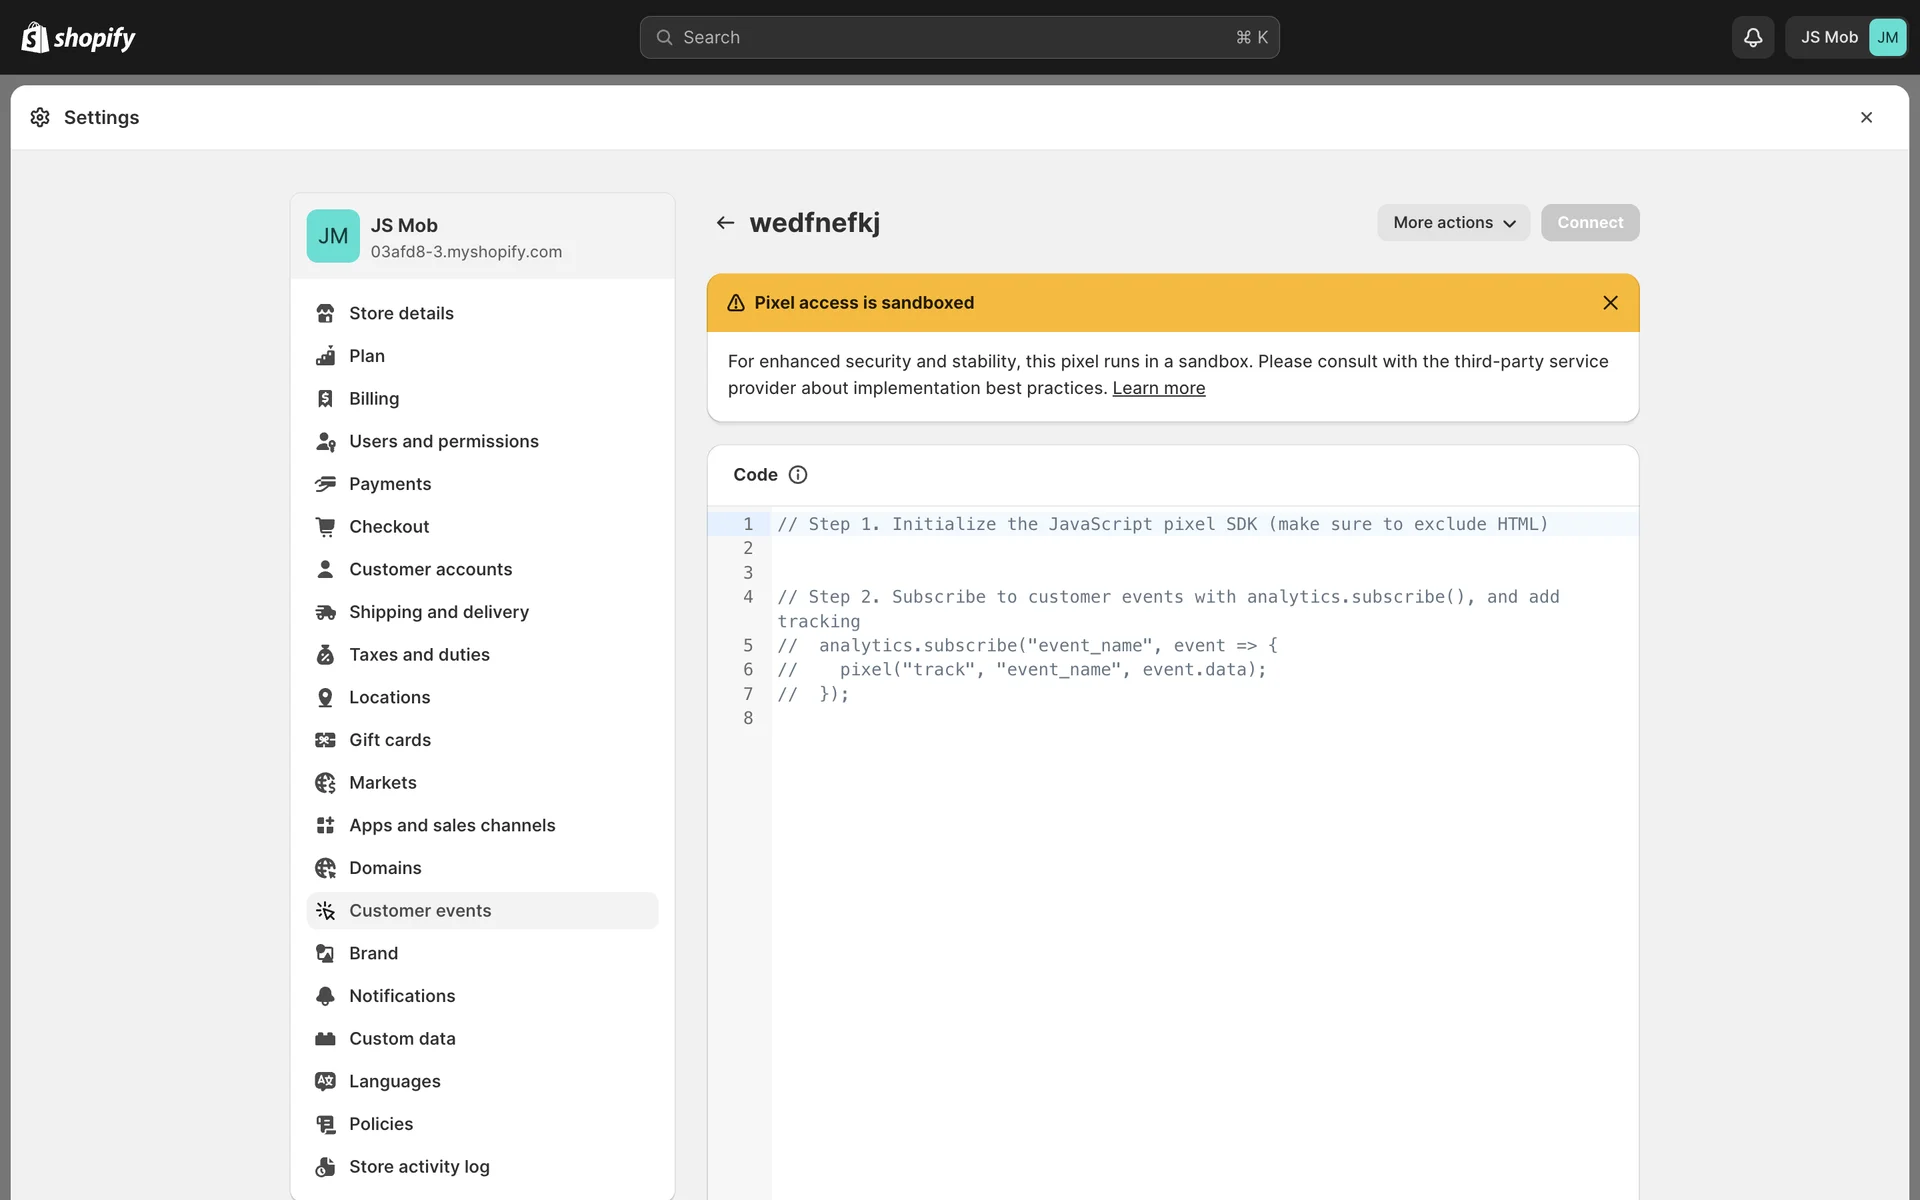Open JS Mob store card in sidebar
The width and height of the screenshot is (1920, 1200).
click(482, 237)
